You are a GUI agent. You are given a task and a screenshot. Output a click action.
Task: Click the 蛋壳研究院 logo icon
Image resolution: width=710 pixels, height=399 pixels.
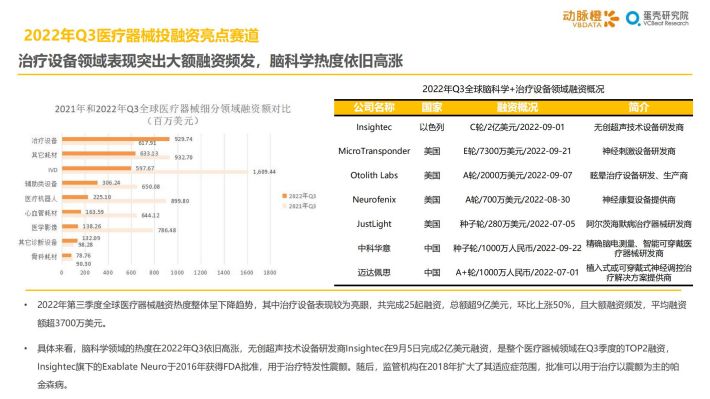point(633,18)
